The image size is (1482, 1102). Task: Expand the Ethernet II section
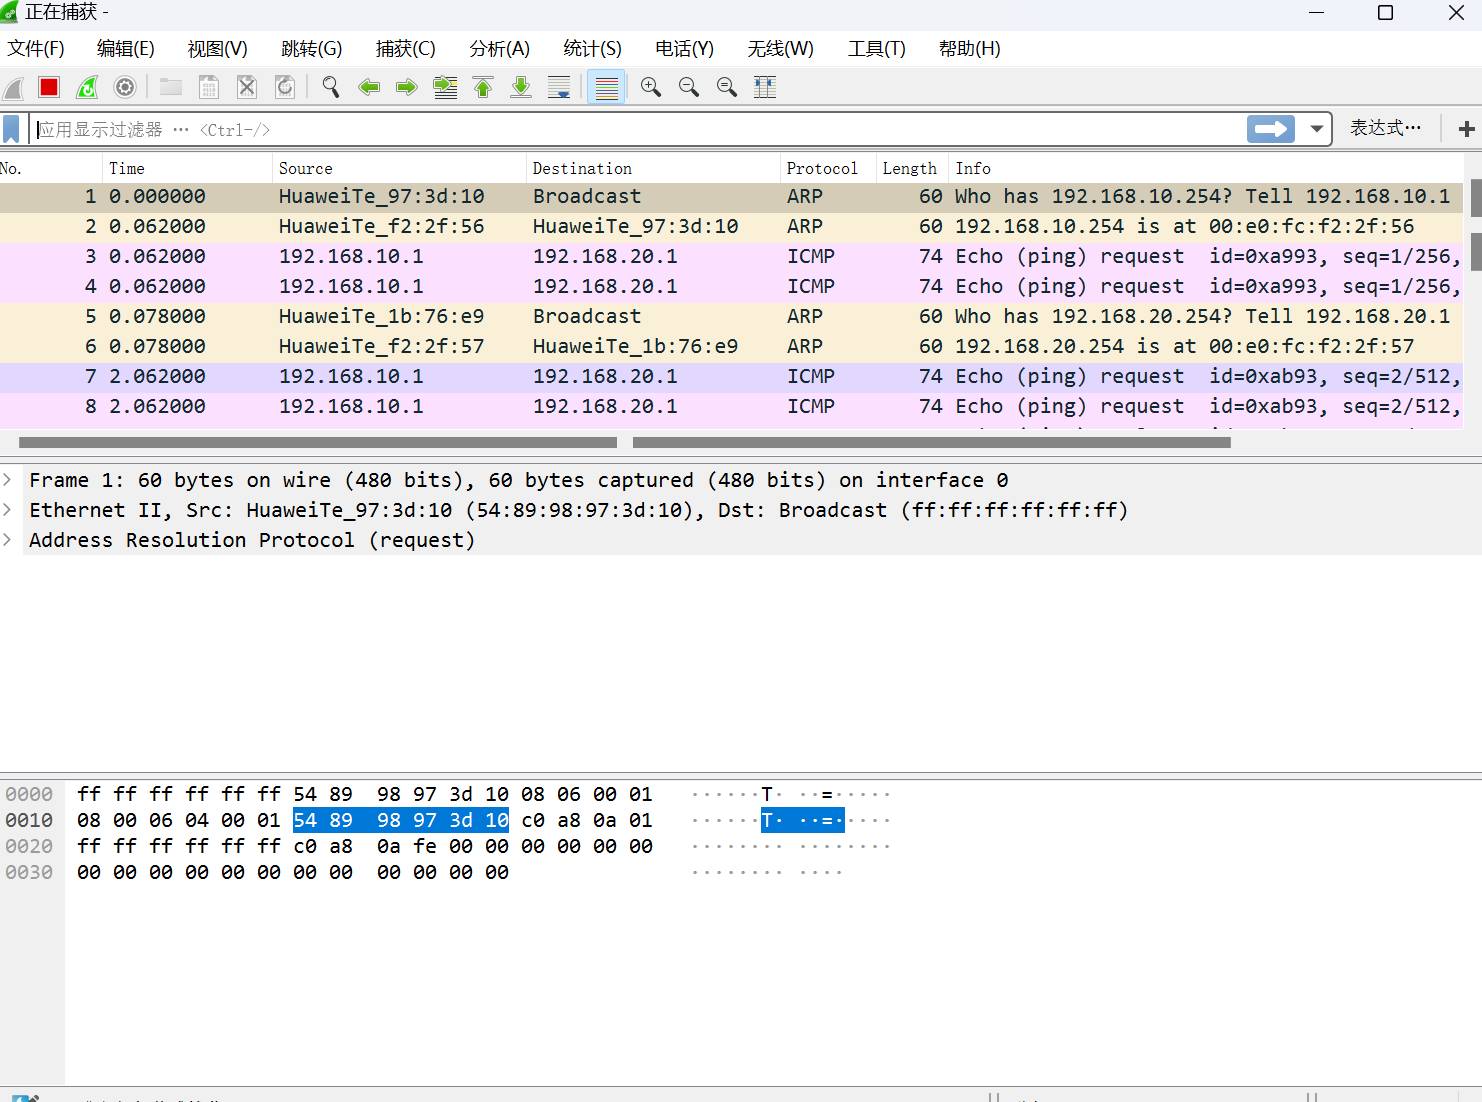pyautogui.click(x=8, y=510)
